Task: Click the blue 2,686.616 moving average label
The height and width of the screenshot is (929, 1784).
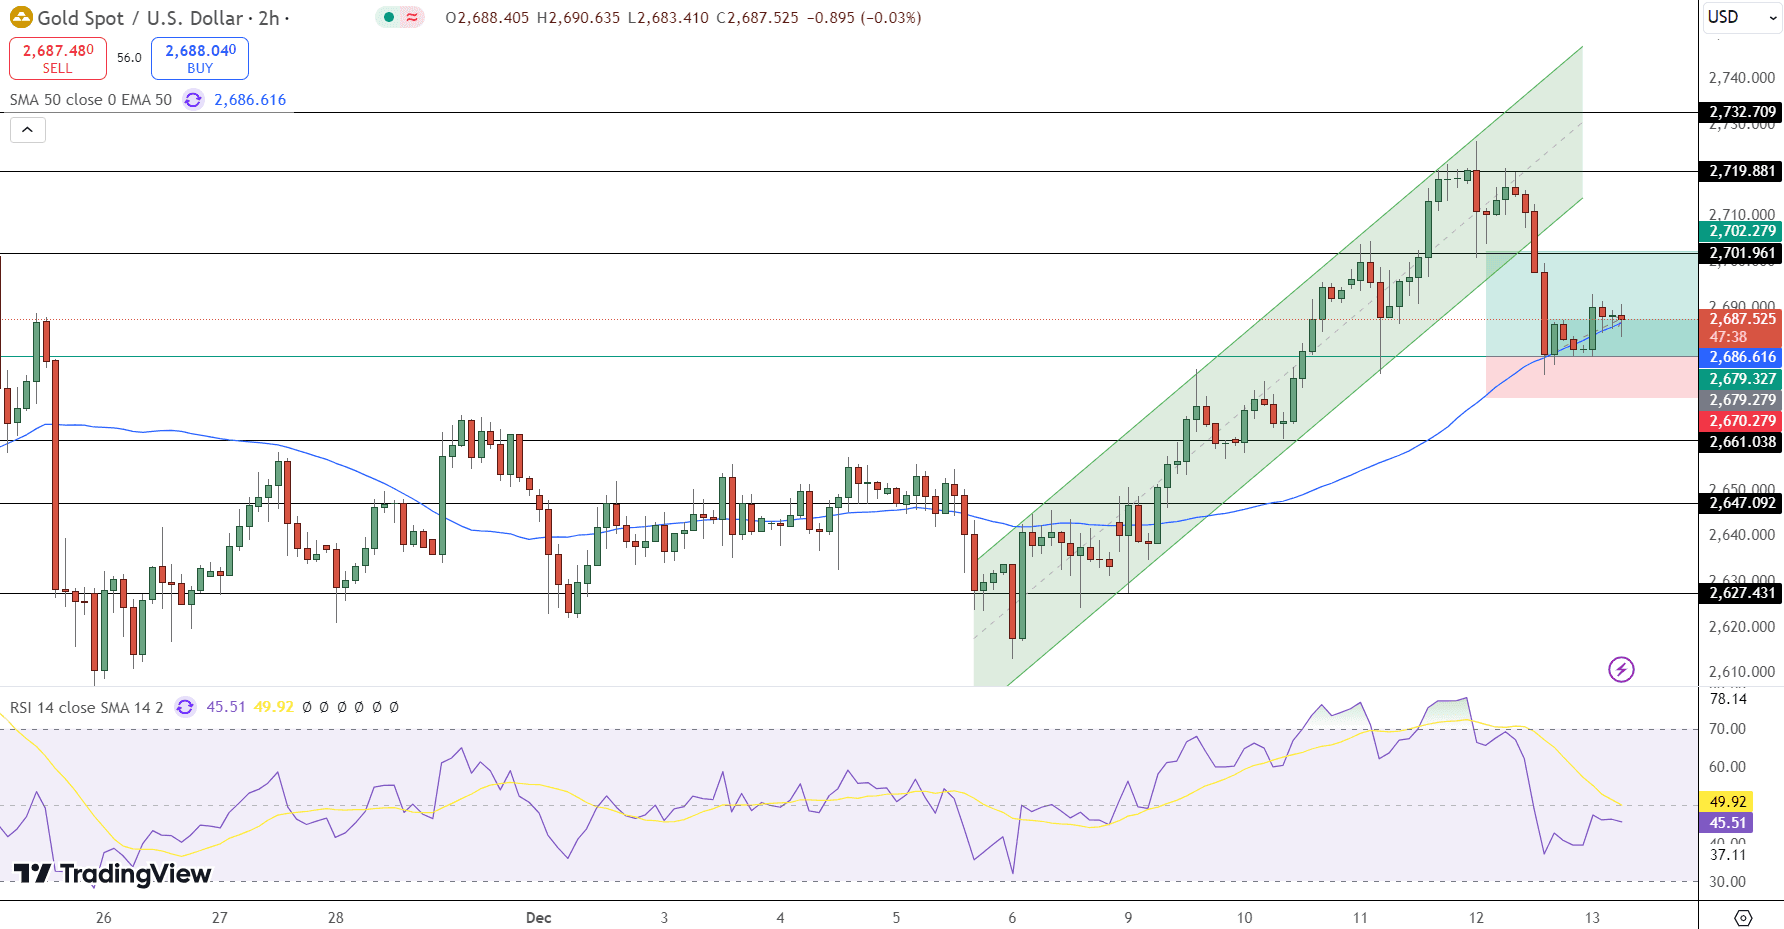Action: pos(1742,357)
